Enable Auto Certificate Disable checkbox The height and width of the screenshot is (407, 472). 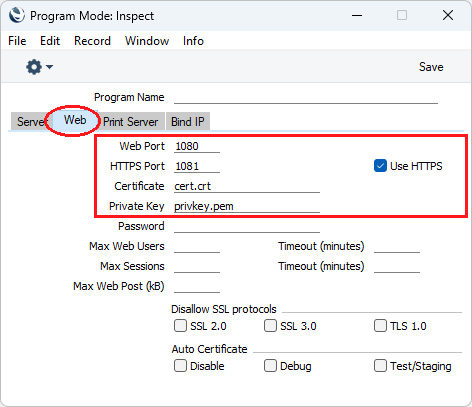tap(180, 366)
